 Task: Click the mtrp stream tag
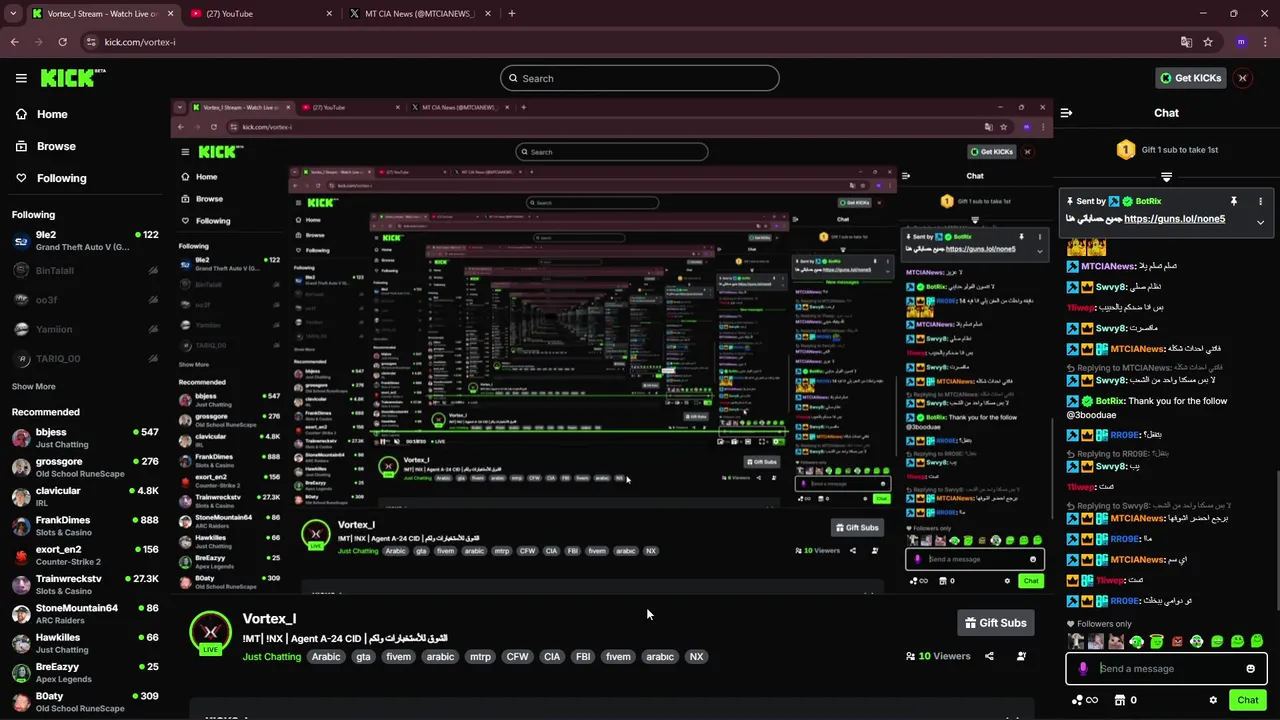tap(481, 657)
